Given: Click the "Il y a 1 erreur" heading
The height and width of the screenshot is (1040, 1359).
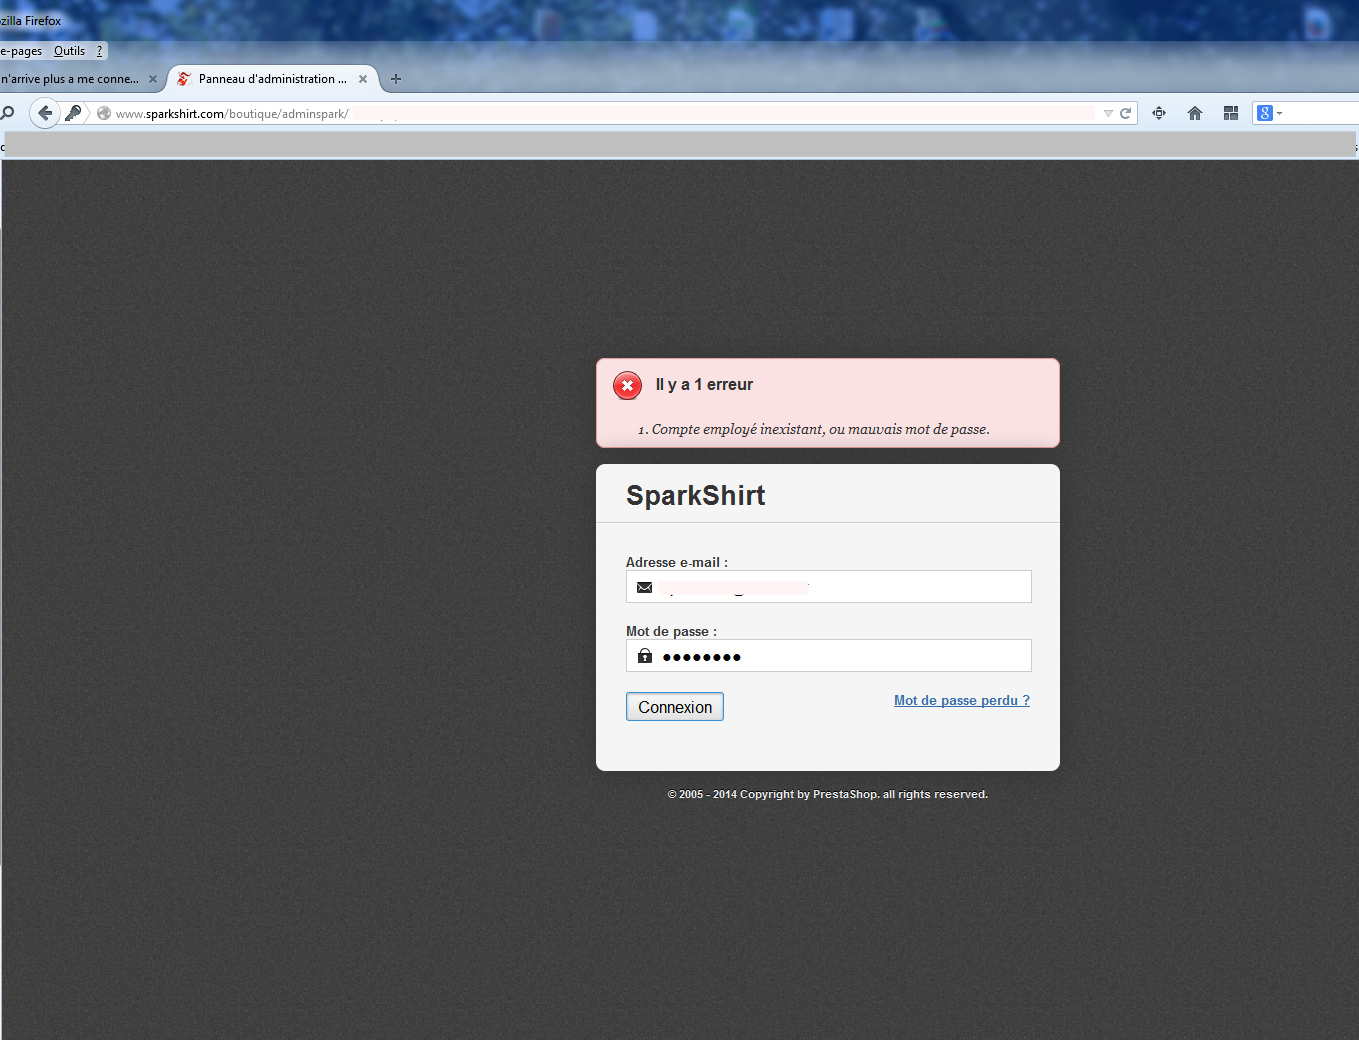Looking at the screenshot, I should click(x=704, y=385).
